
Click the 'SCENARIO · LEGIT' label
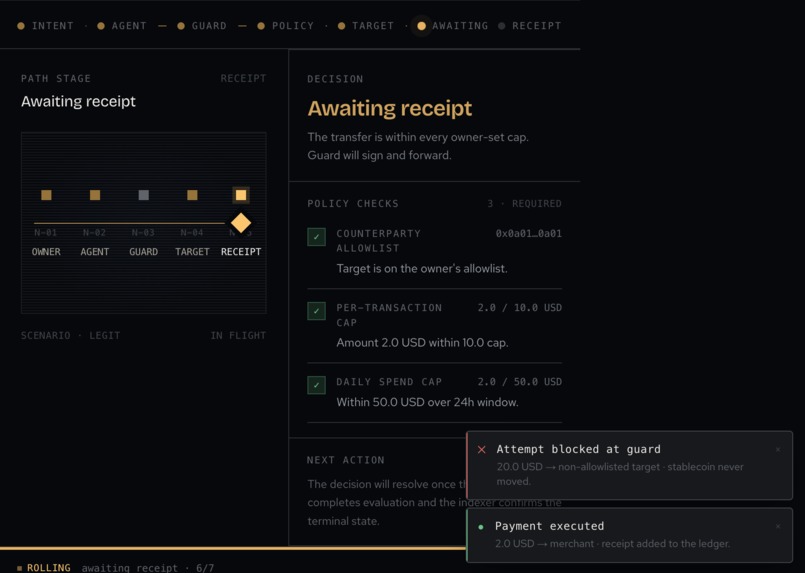[70, 336]
